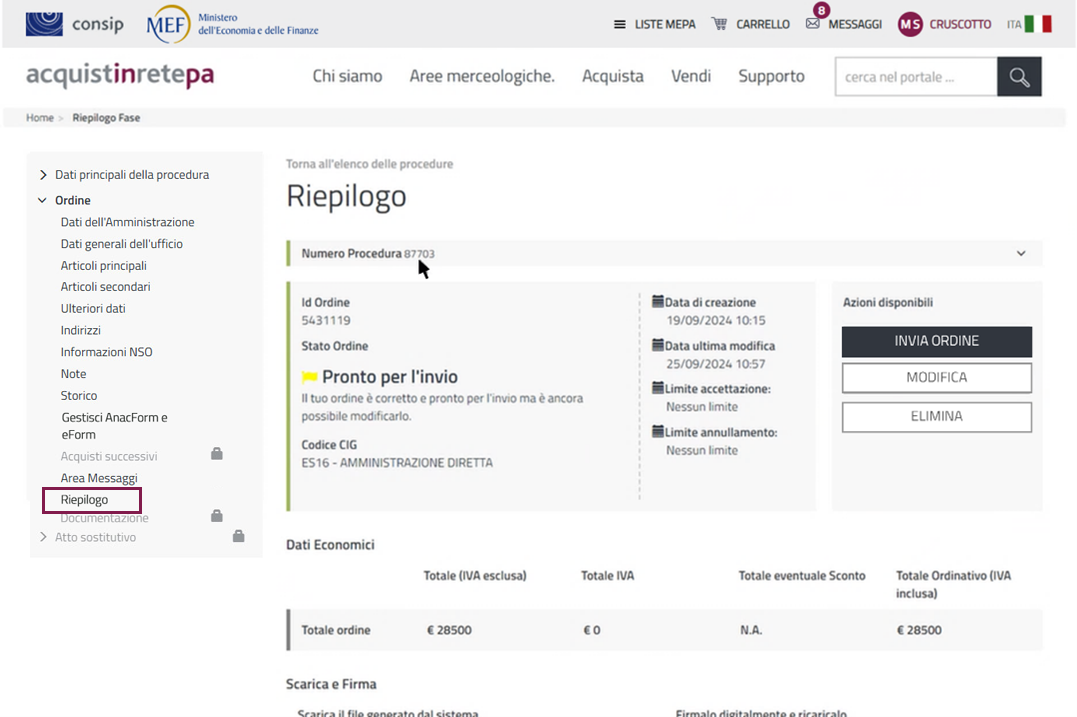Click the Liste MEPA hamburger icon
Viewport: 1077px width, 717px height.
[620, 24]
